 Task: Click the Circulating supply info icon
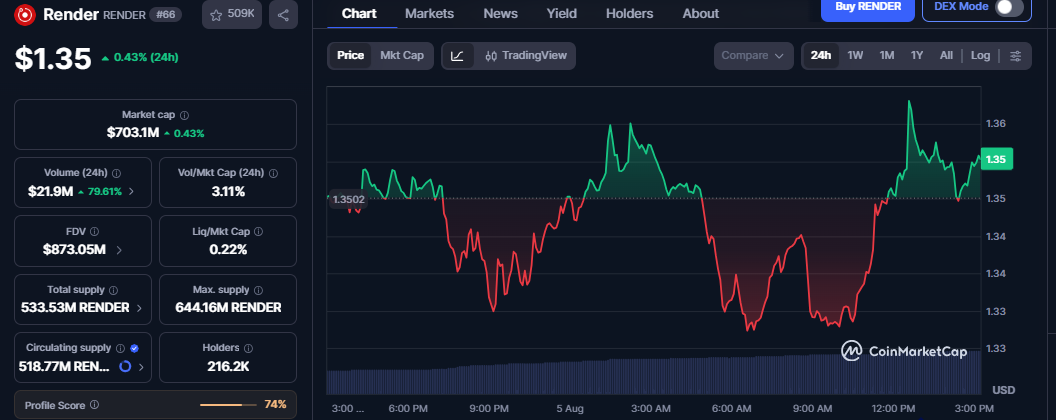(x=120, y=348)
